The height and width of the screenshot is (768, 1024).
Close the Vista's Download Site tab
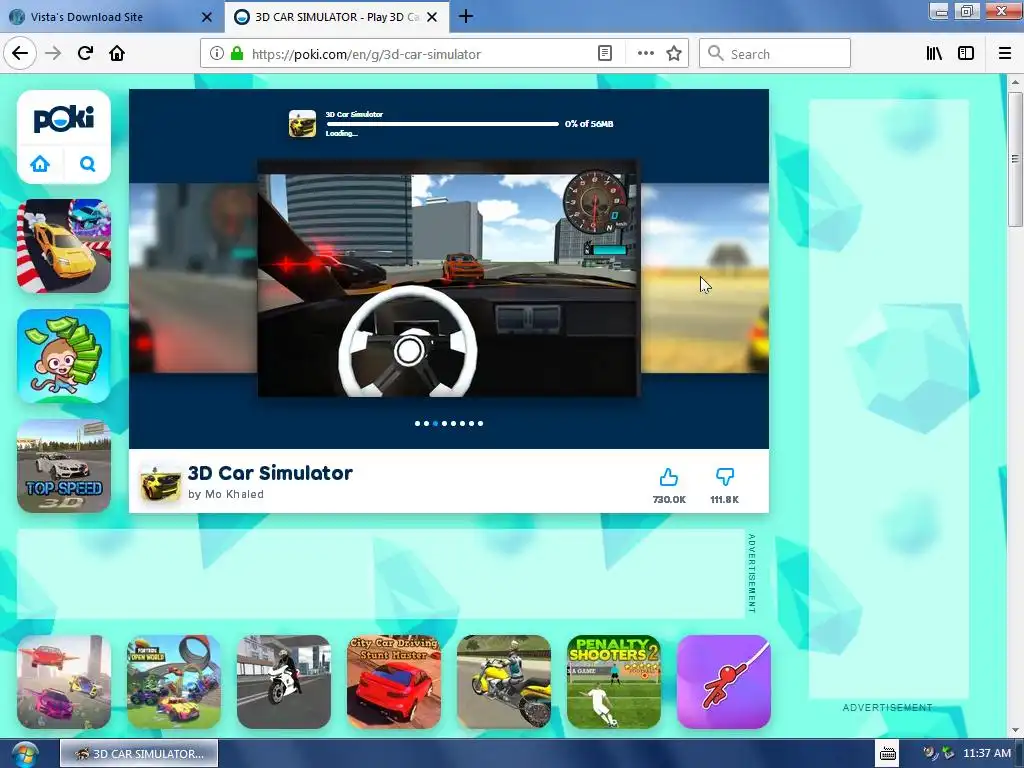point(206,17)
